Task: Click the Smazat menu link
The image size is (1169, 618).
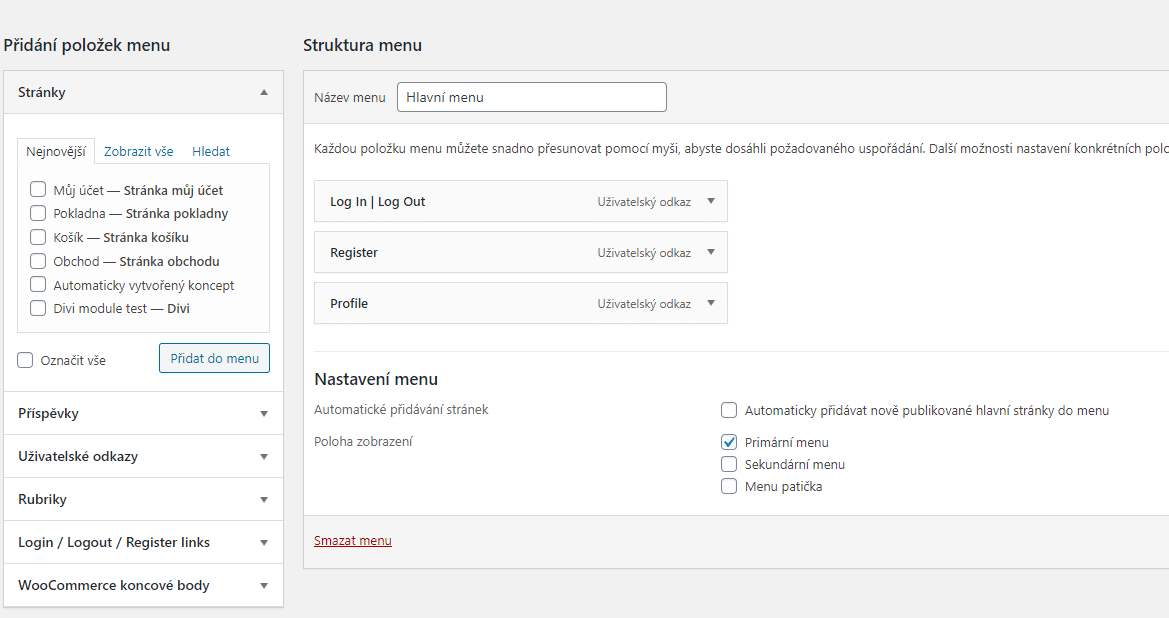Action: click(x=353, y=540)
